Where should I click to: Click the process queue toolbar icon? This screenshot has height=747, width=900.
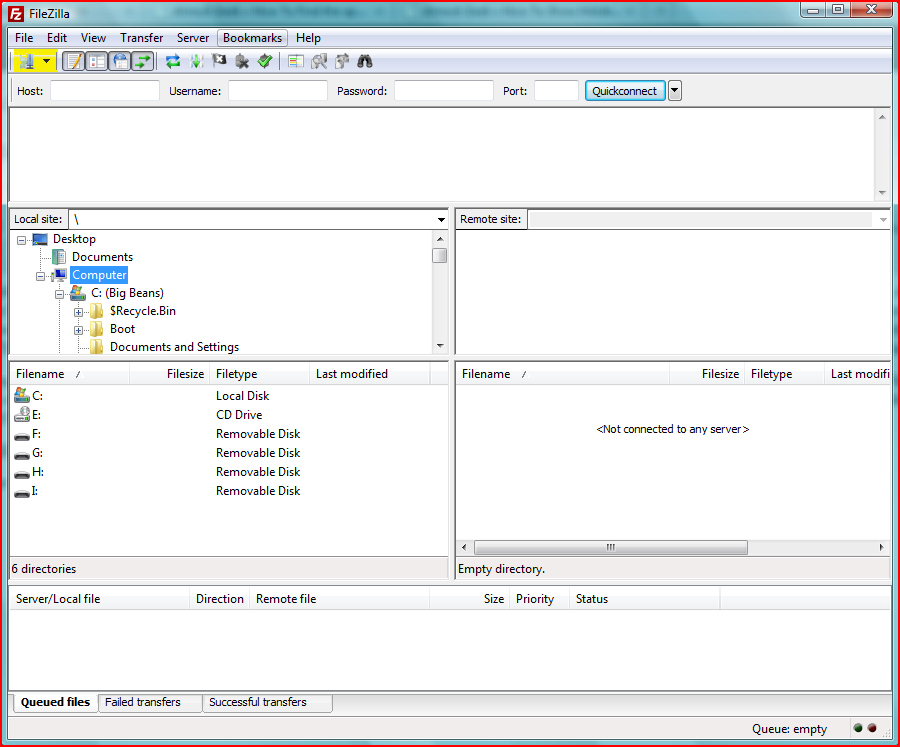(x=196, y=61)
